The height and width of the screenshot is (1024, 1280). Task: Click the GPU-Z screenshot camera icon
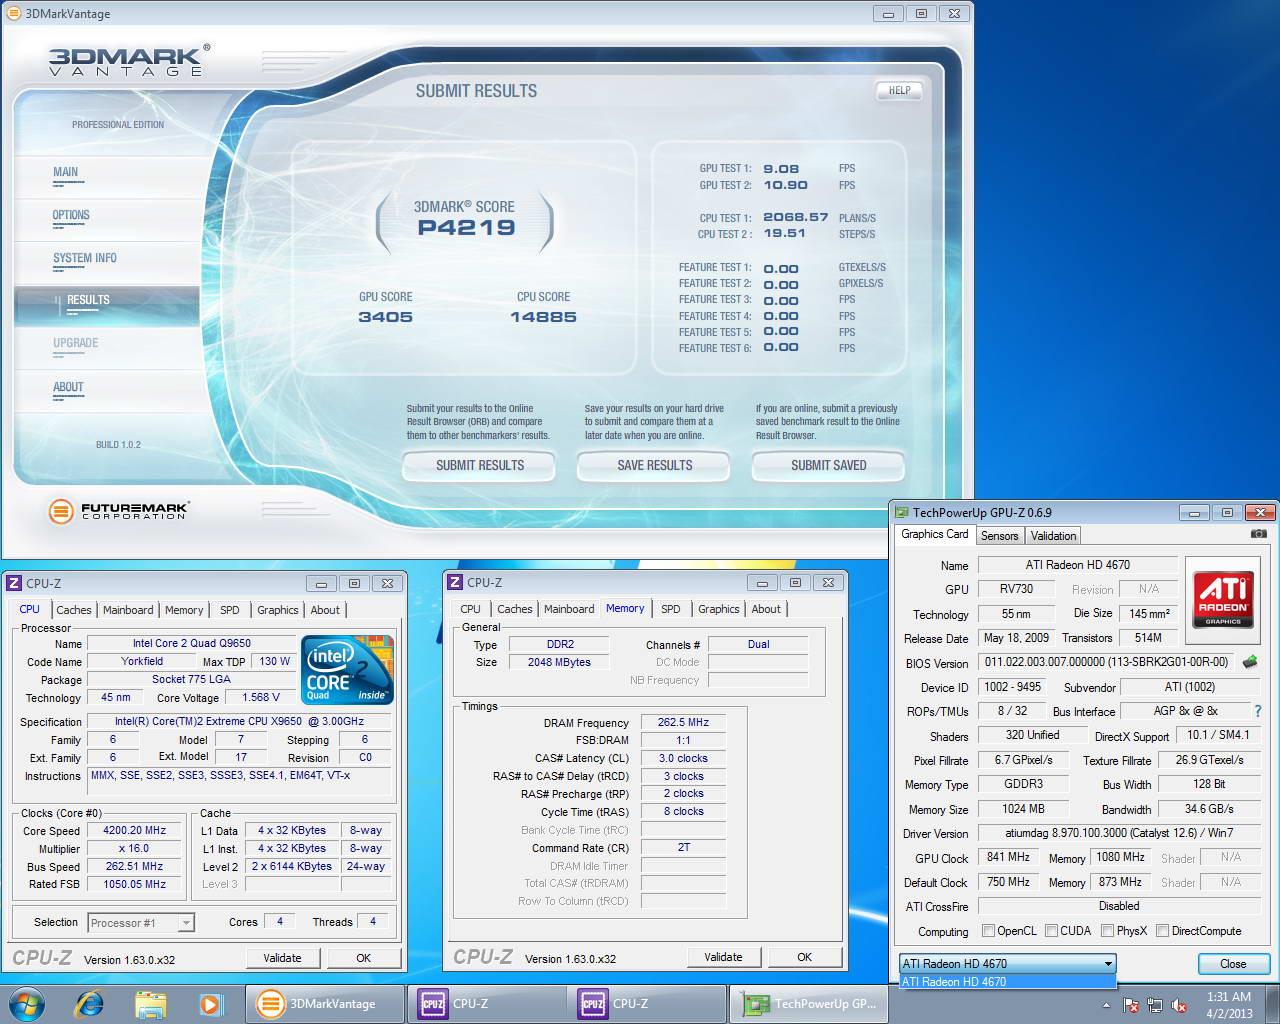click(1258, 534)
